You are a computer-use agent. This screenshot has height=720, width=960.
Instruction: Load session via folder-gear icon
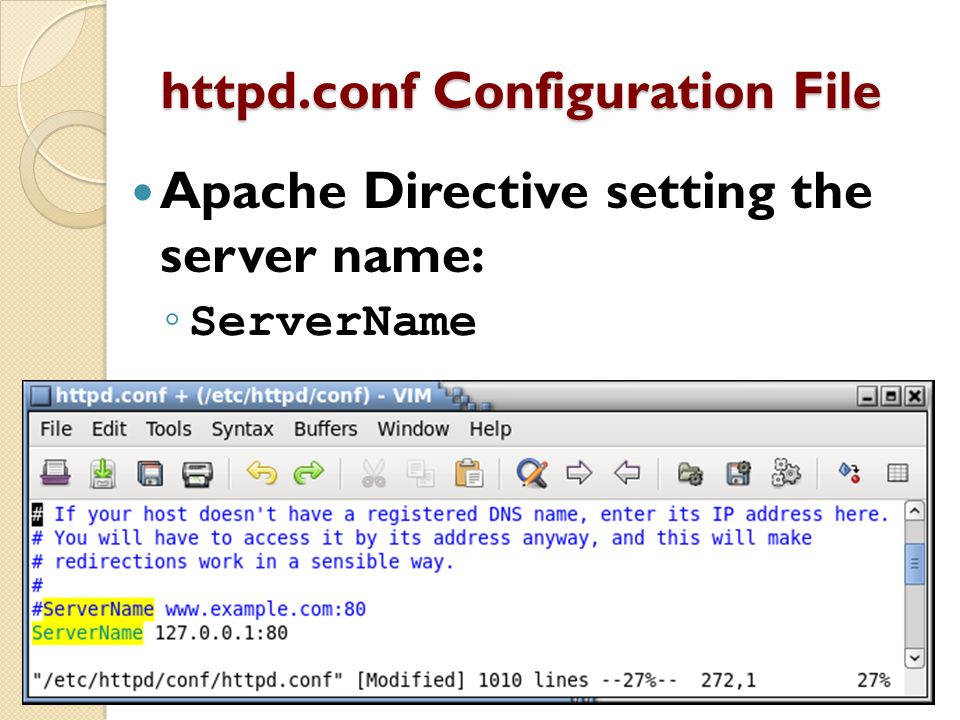691,473
